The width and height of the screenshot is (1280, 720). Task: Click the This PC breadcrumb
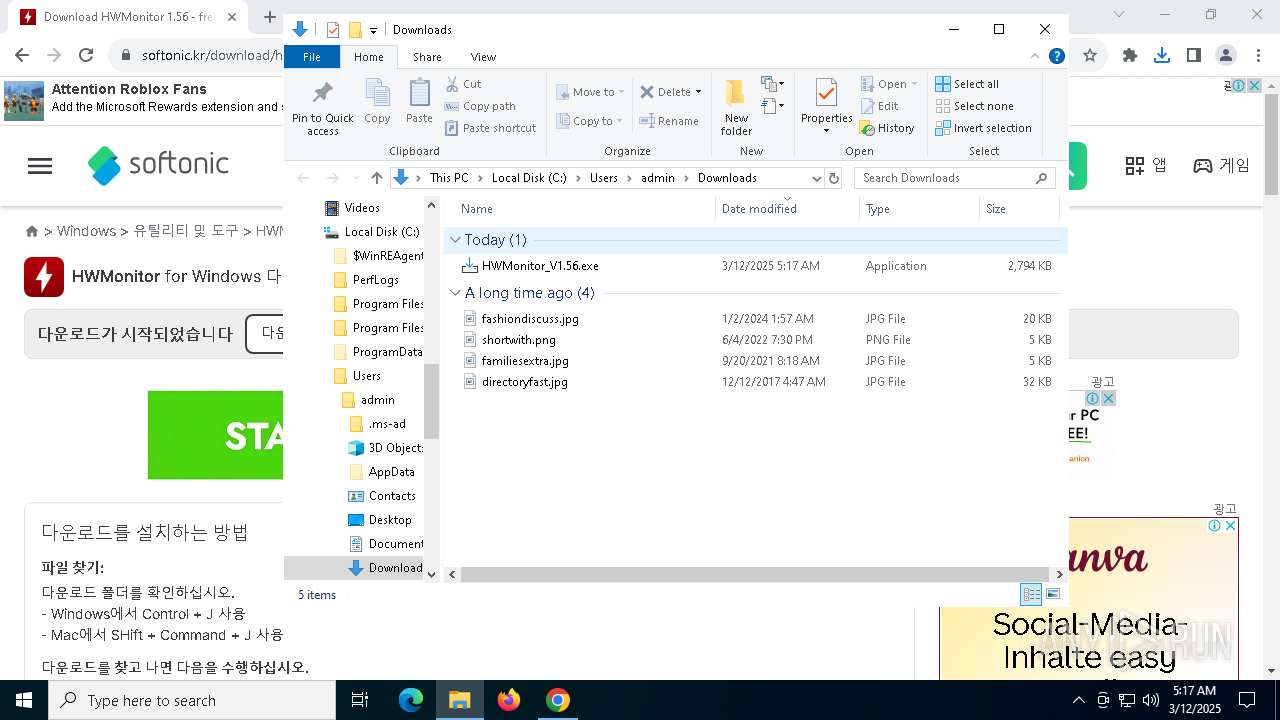(449, 178)
